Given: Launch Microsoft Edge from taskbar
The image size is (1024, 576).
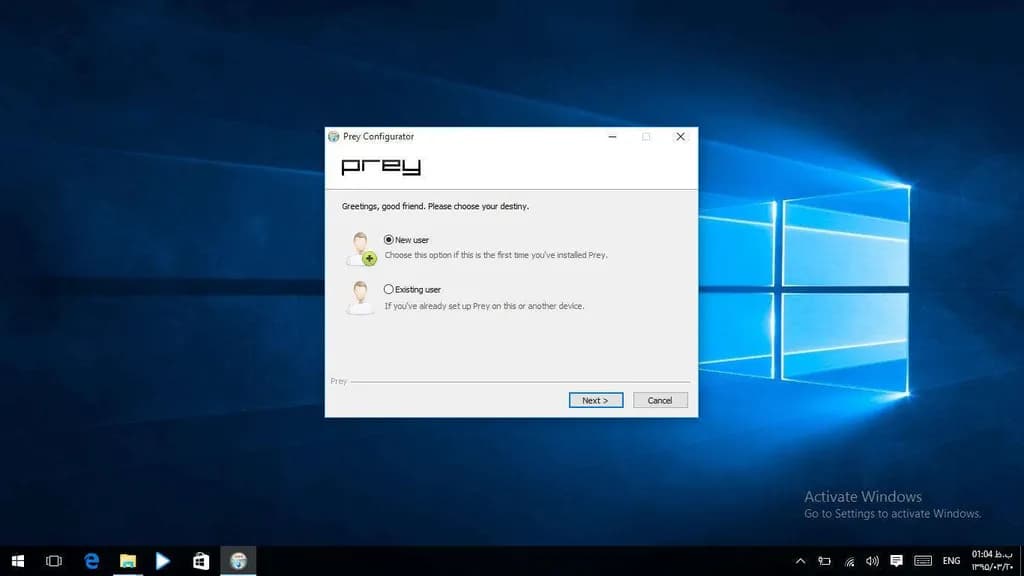Looking at the screenshot, I should [92, 561].
